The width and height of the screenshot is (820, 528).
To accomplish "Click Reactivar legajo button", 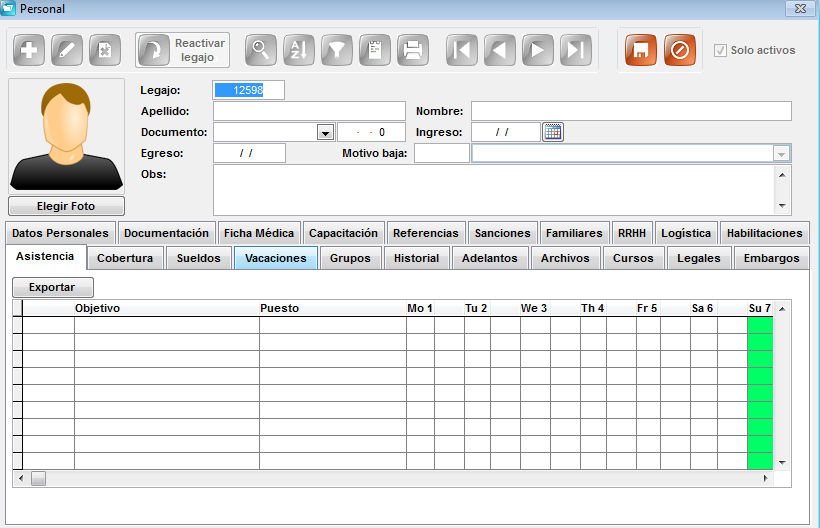I will pyautogui.click(x=183, y=50).
